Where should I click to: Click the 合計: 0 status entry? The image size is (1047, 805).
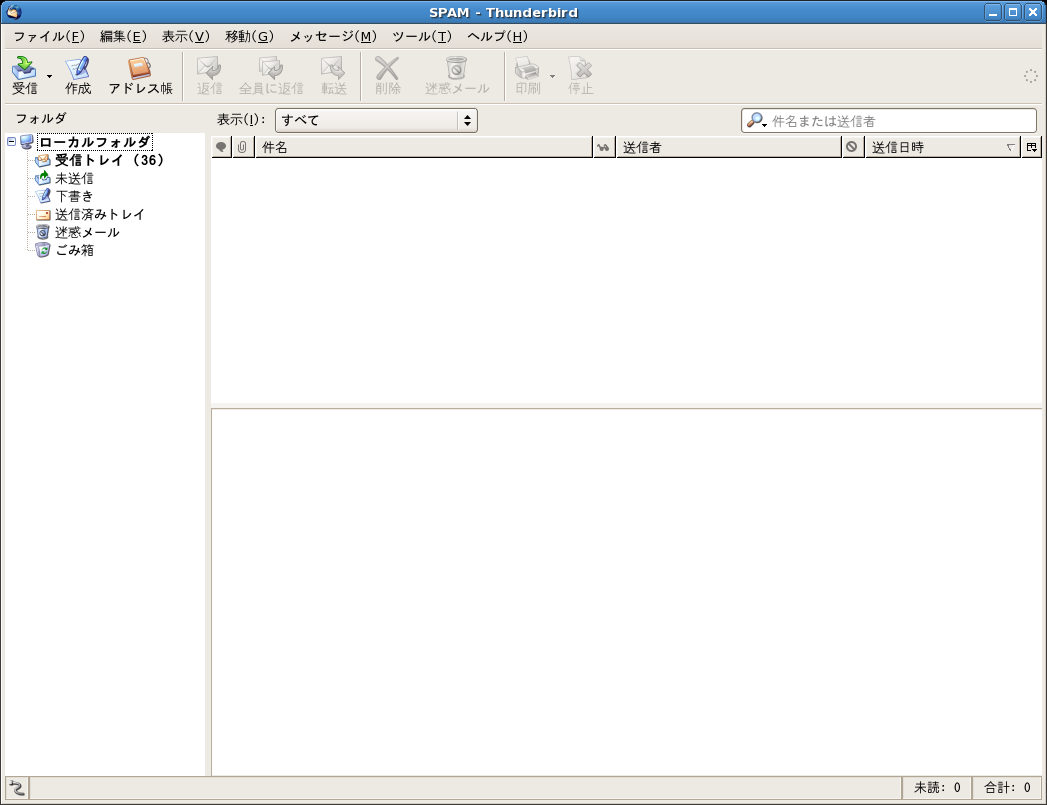(1007, 788)
